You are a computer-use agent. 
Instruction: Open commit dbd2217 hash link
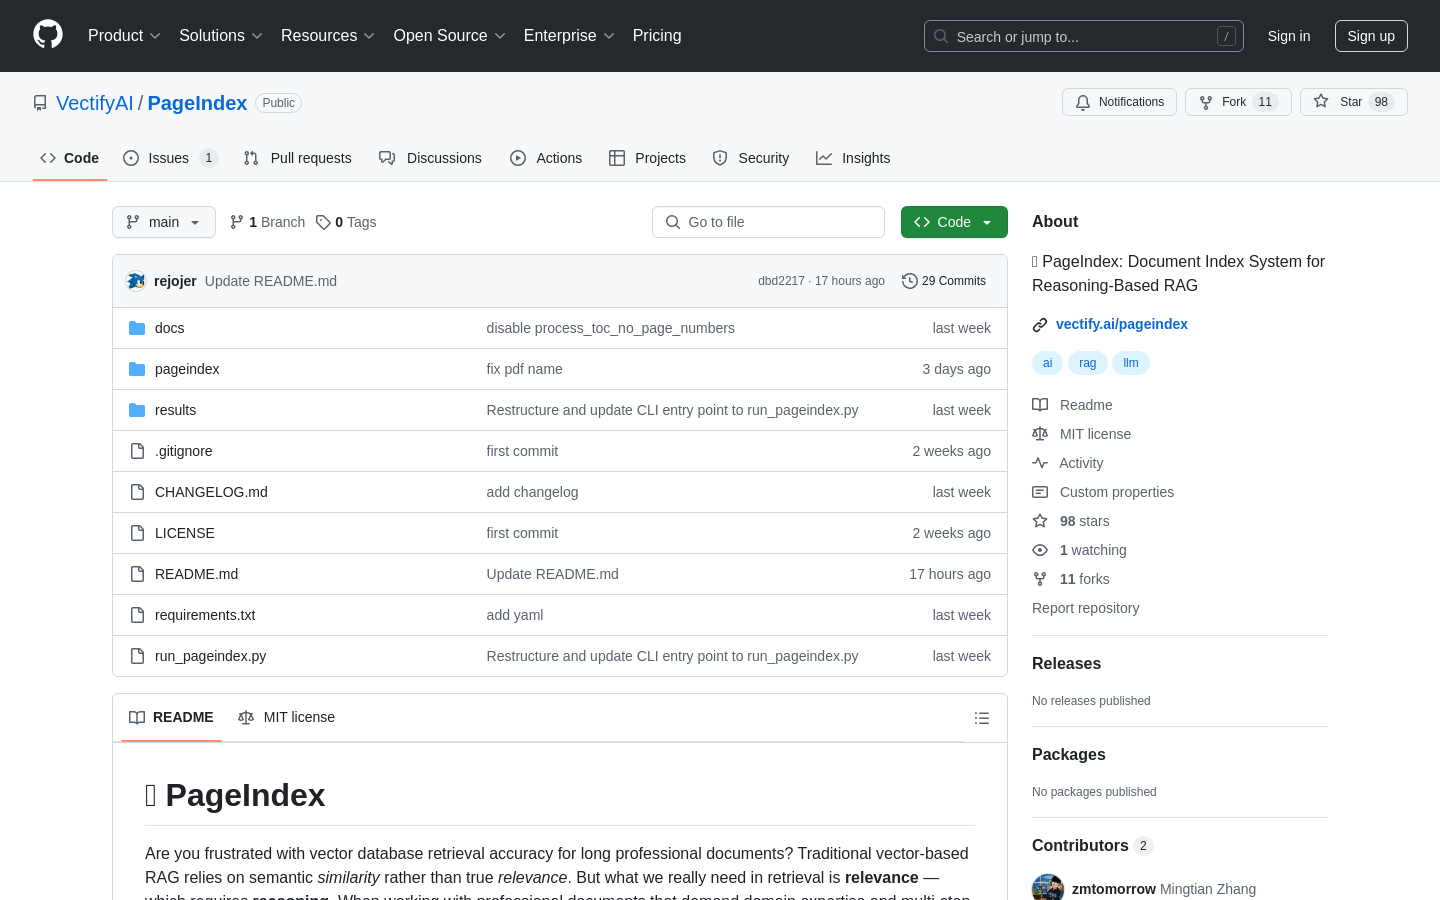(781, 281)
